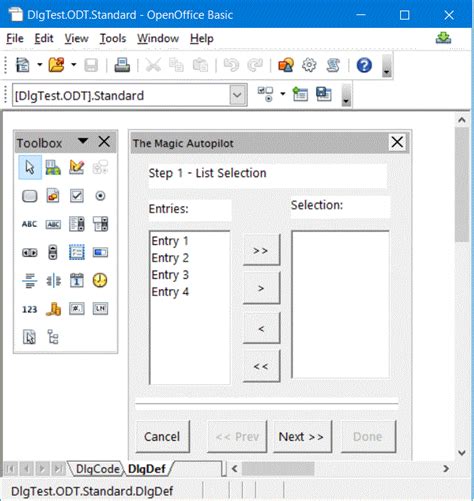Click the single > move button
The height and width of the screenshot is (501, 474).
(261, 288)
